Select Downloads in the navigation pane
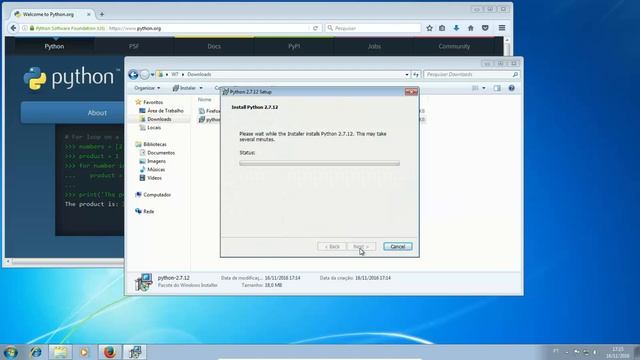 pyautogui.click(x=159, y=119)
